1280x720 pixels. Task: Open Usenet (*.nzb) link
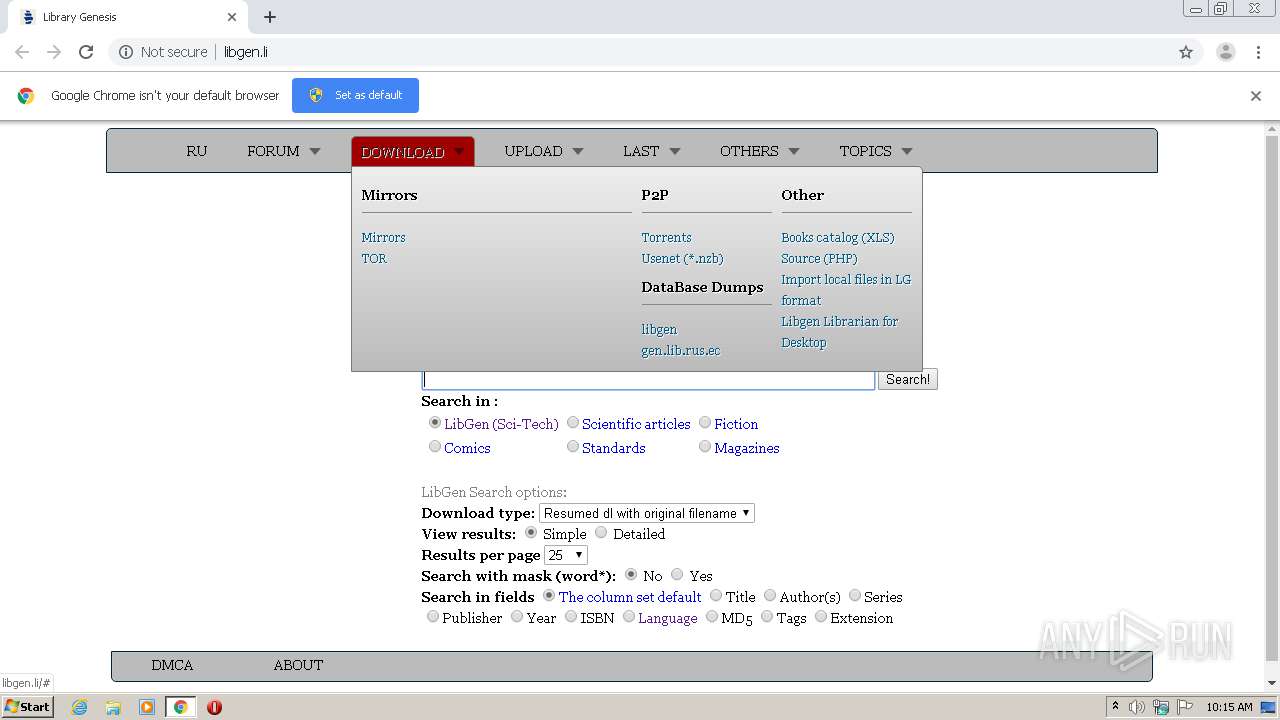pos(682,259)
